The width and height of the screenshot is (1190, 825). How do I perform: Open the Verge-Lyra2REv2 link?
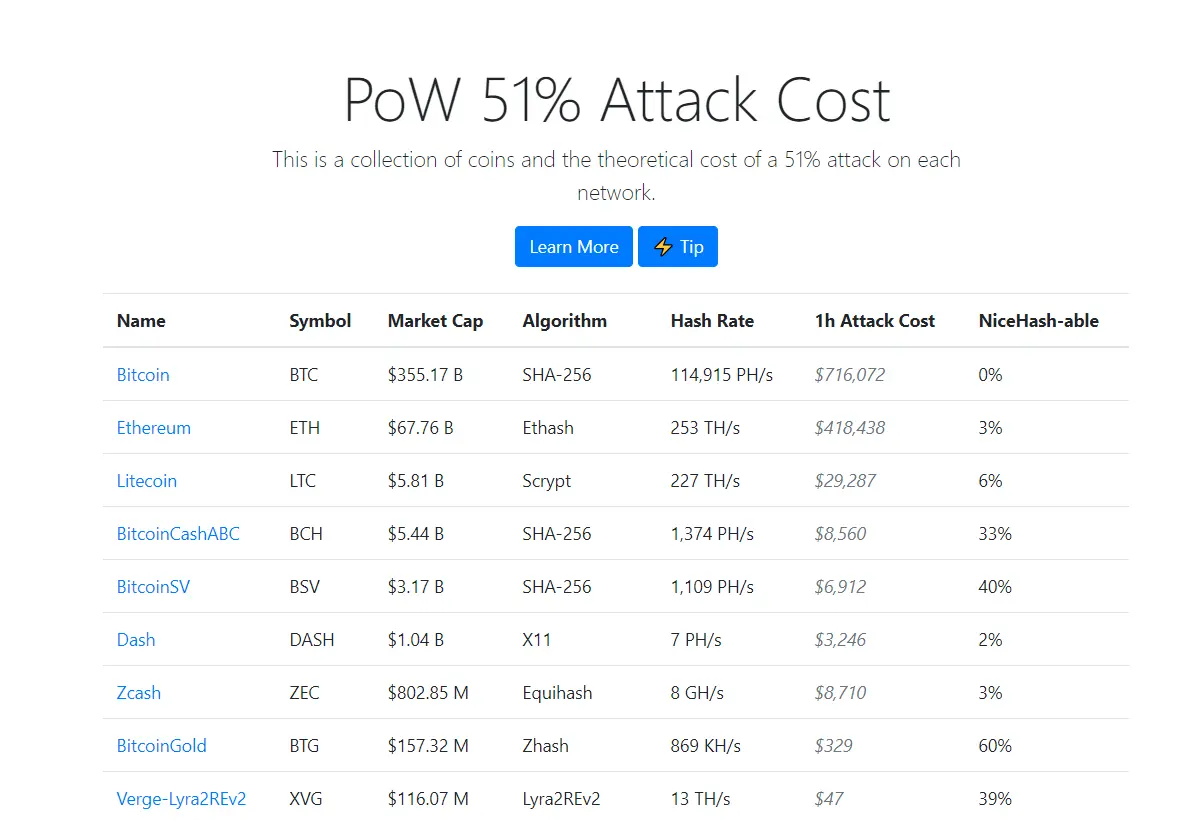[181, 799]
